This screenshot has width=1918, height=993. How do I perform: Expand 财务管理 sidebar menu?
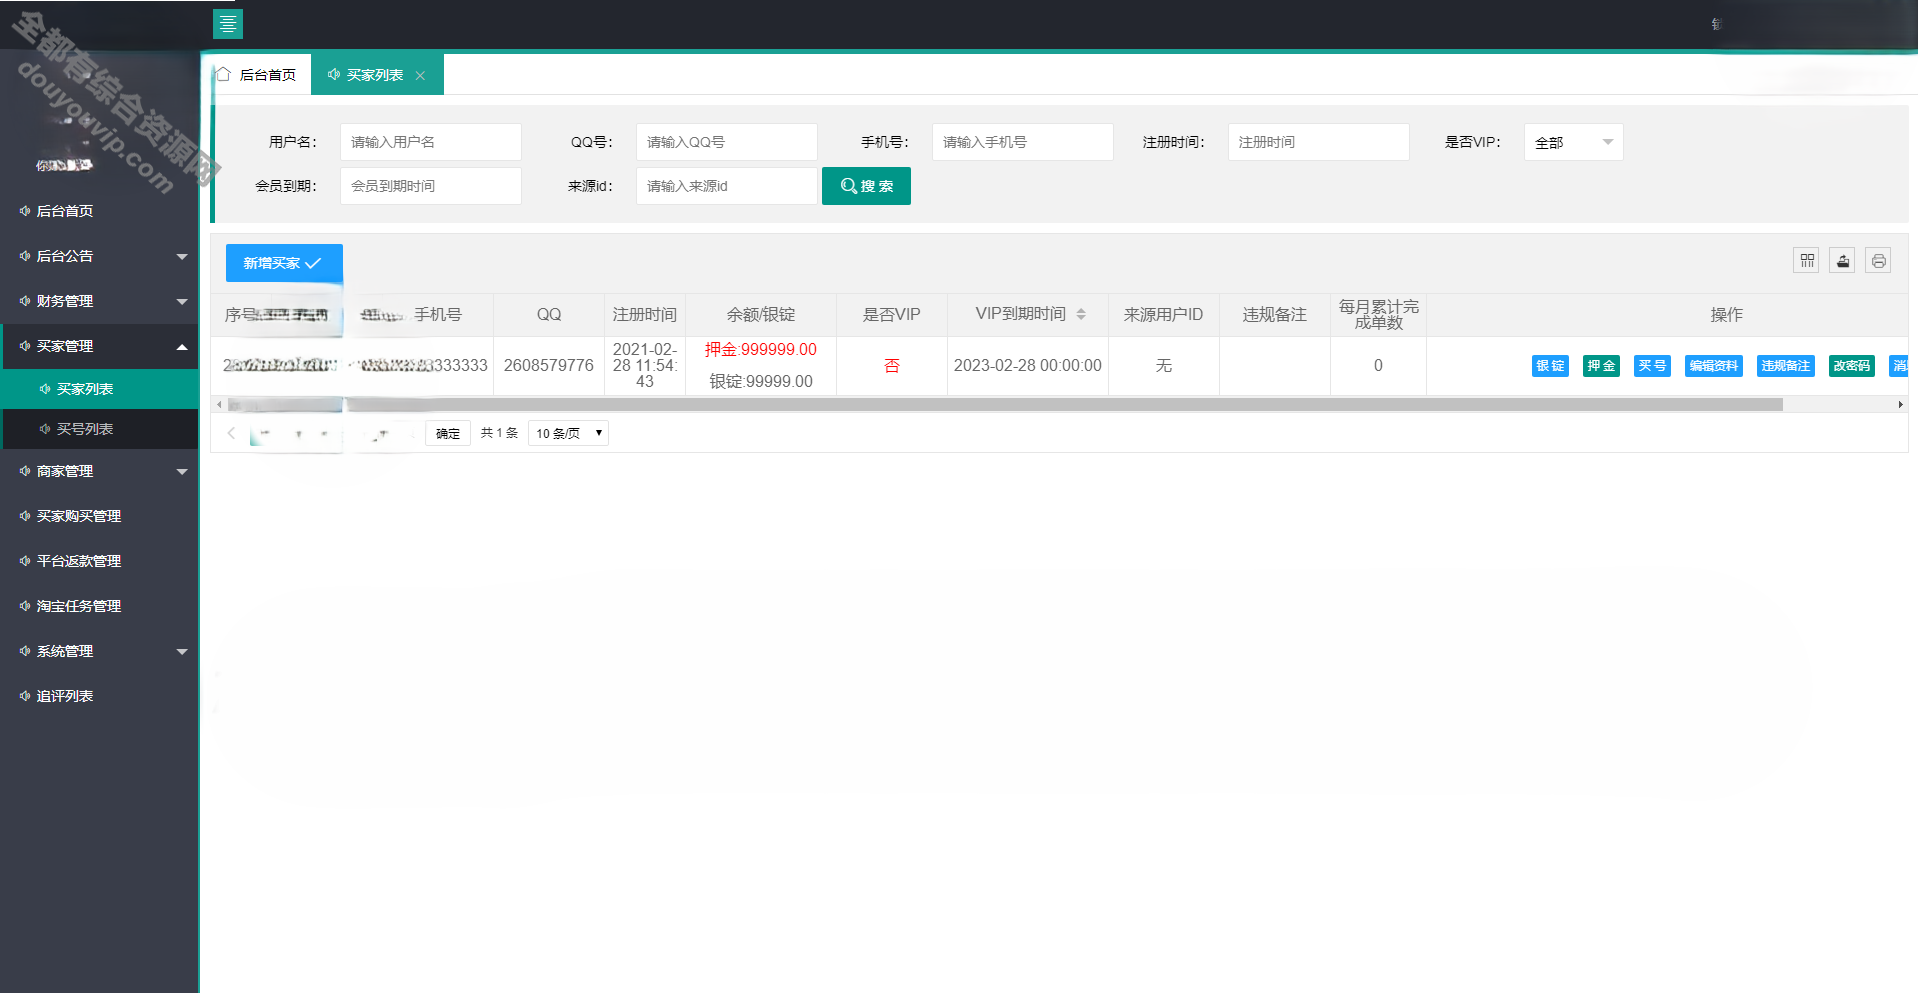click(100, 301)
